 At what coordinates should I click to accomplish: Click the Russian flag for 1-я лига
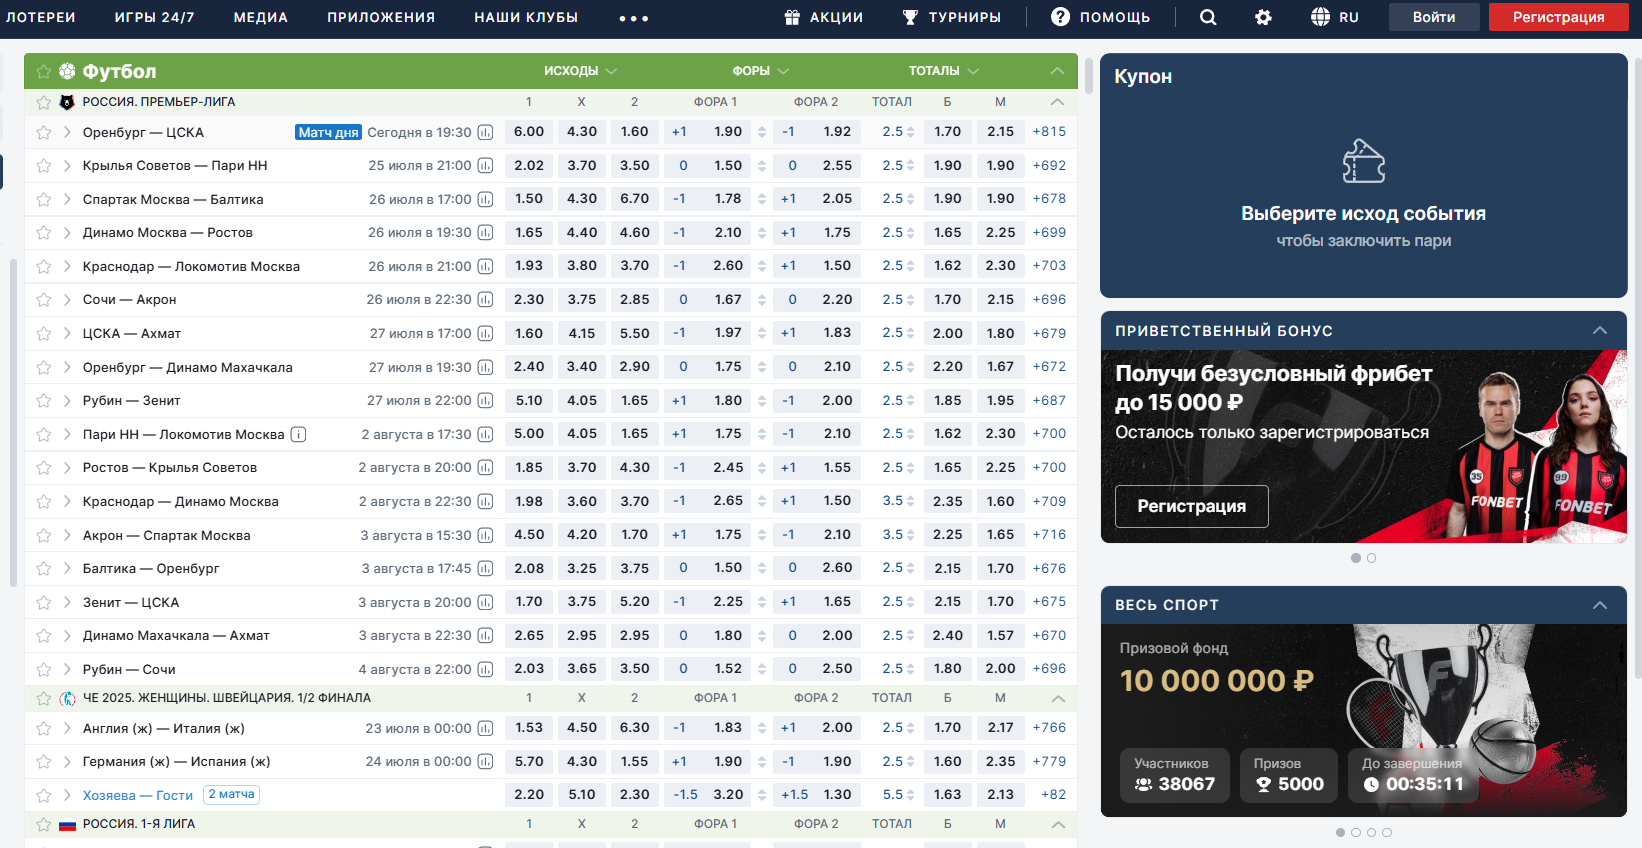(x=67, y=825)
